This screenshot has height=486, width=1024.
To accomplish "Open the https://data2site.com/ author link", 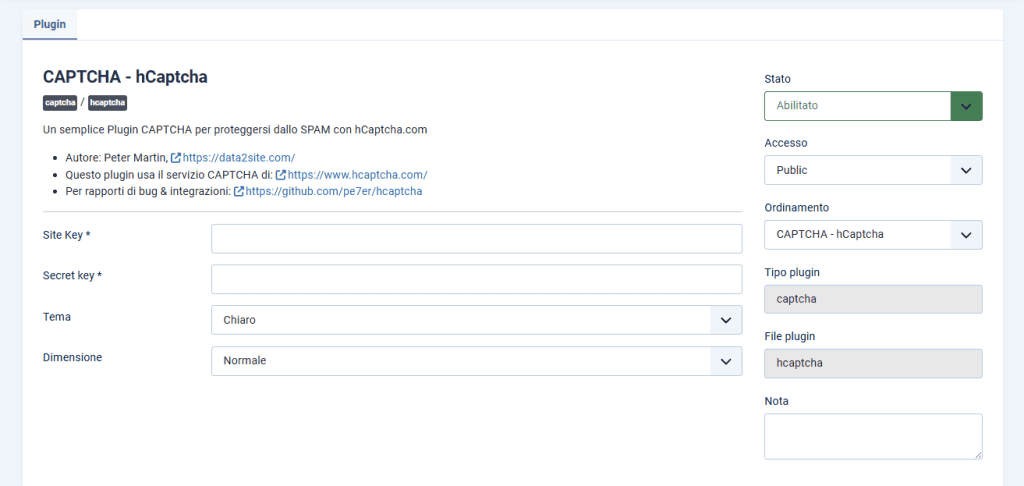I will [x=239, y=158].
